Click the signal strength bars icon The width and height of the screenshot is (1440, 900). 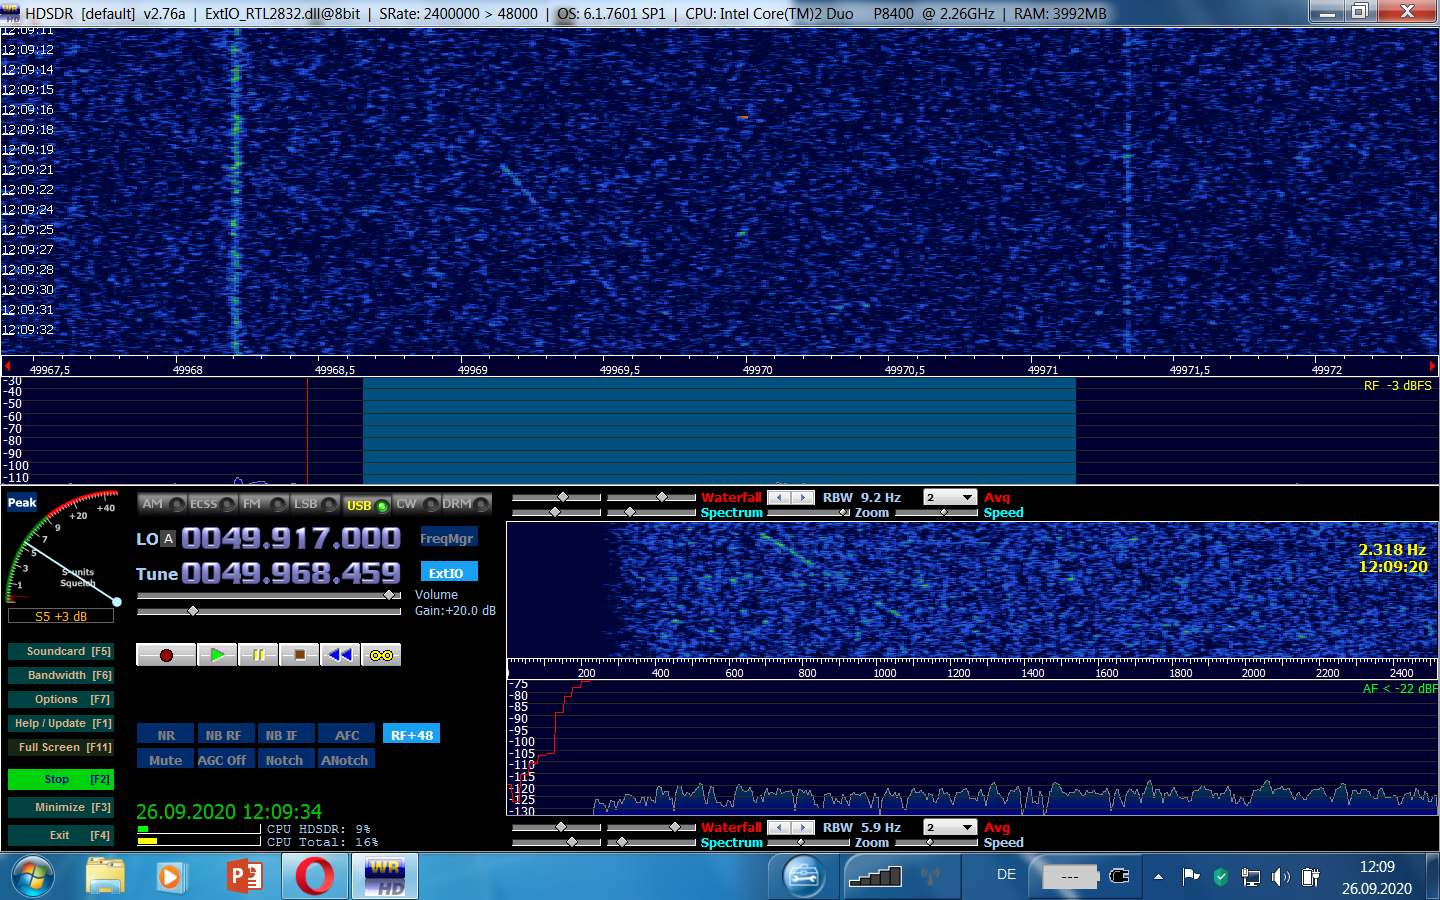click(x=875, y=877)
